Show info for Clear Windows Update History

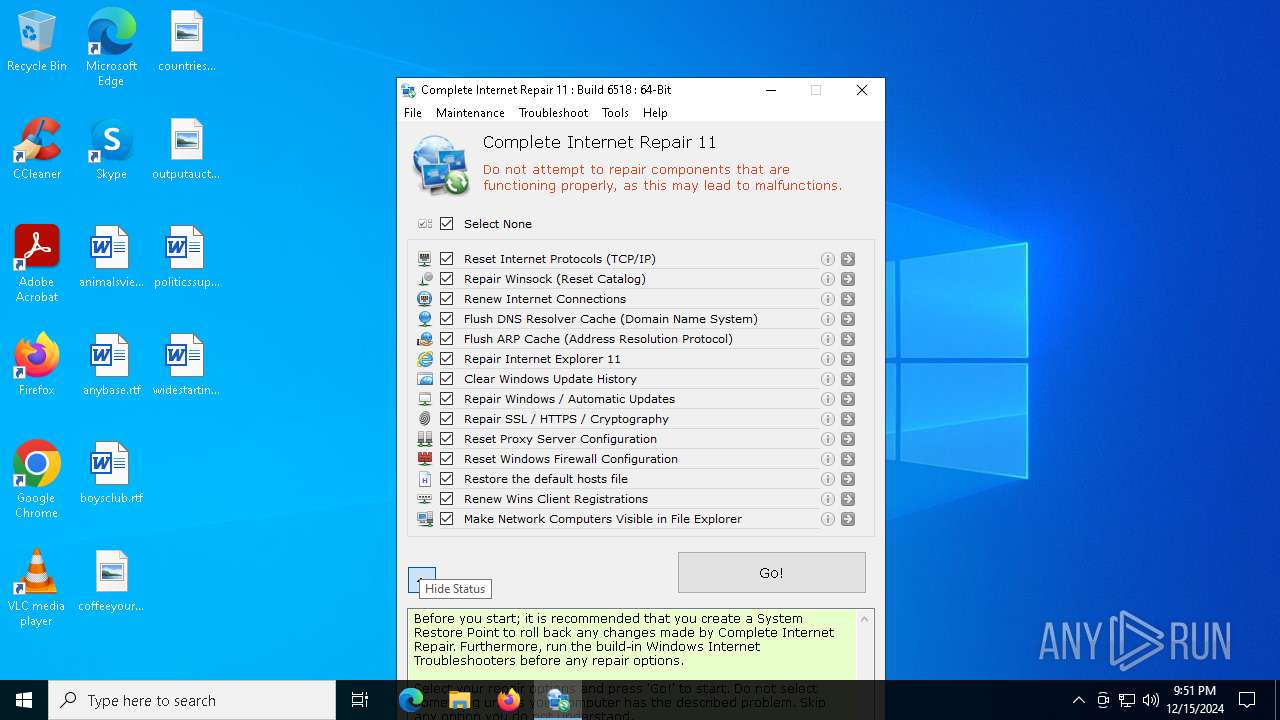point(827,379)
